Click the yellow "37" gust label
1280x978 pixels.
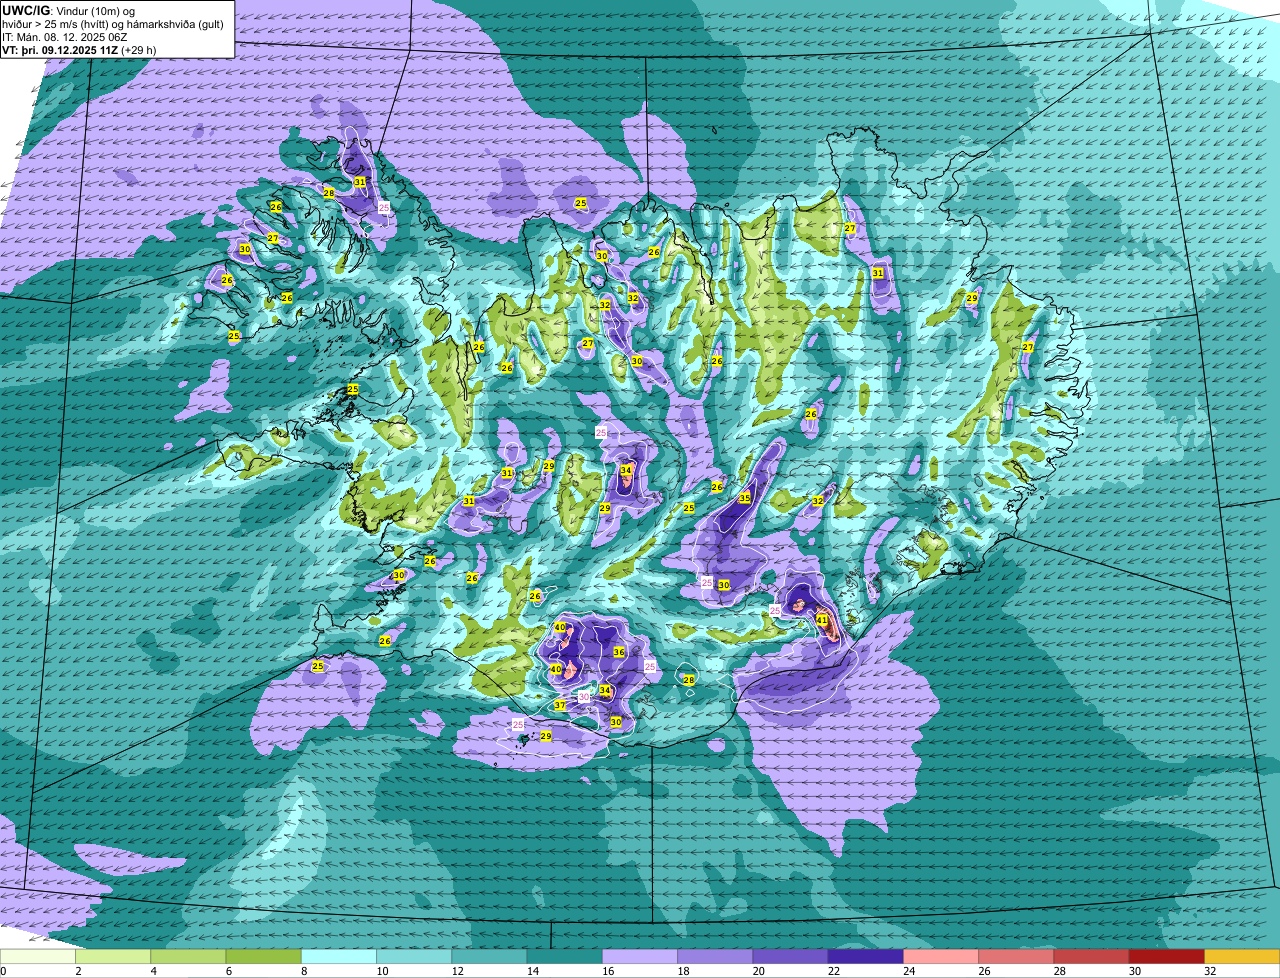(560, 705)
